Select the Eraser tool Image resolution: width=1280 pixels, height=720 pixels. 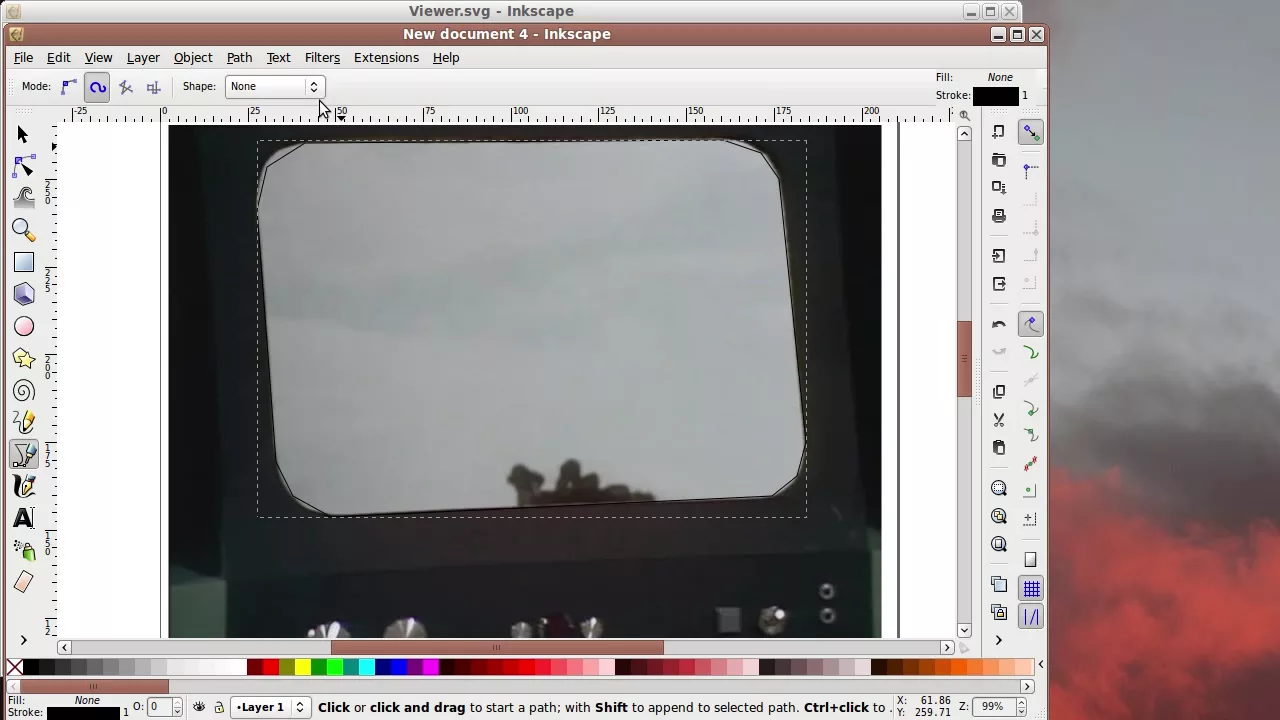pyautogui.click(x=24, y=582)
